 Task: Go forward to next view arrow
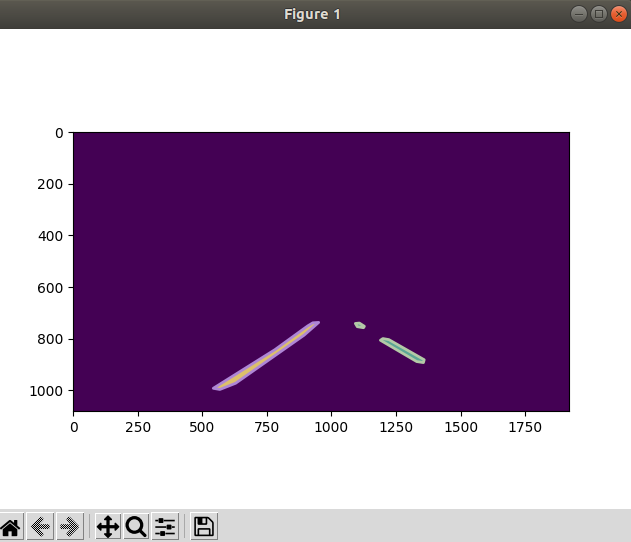pyautogui.click(x=70, y=526)
